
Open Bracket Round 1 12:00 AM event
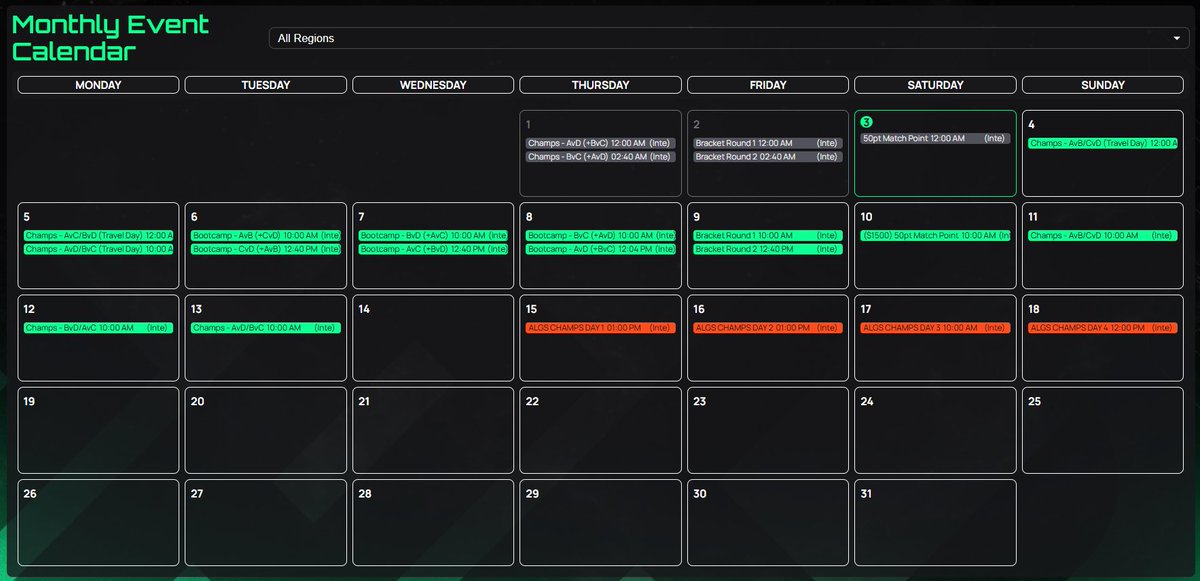pyautogui.click(x=768, y=143)
